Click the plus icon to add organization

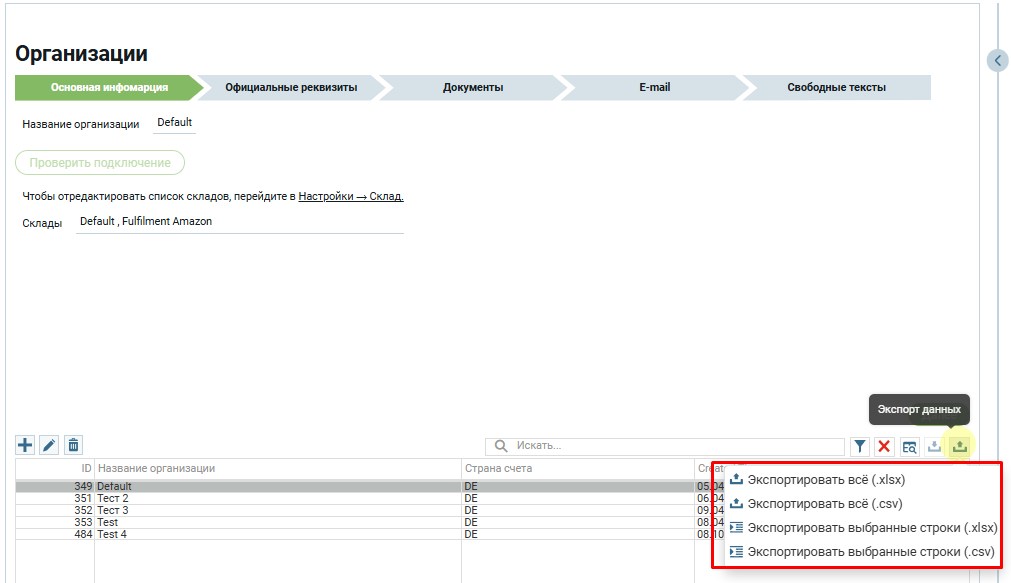26,445
